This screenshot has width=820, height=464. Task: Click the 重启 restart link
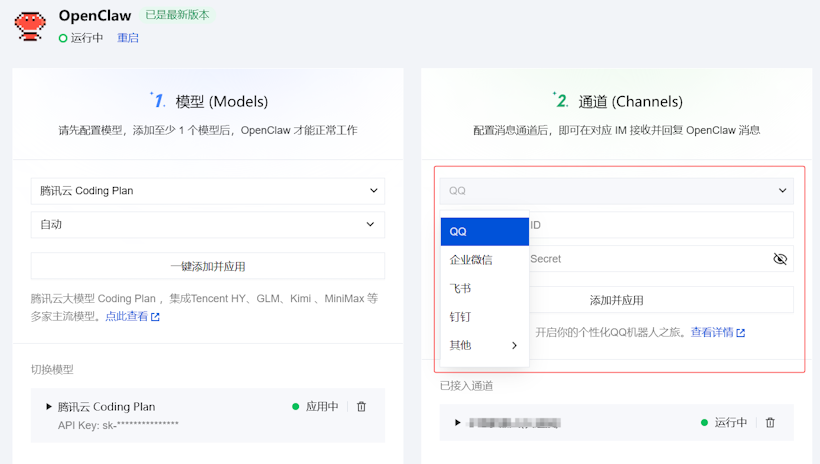click(x=128, y=38)
